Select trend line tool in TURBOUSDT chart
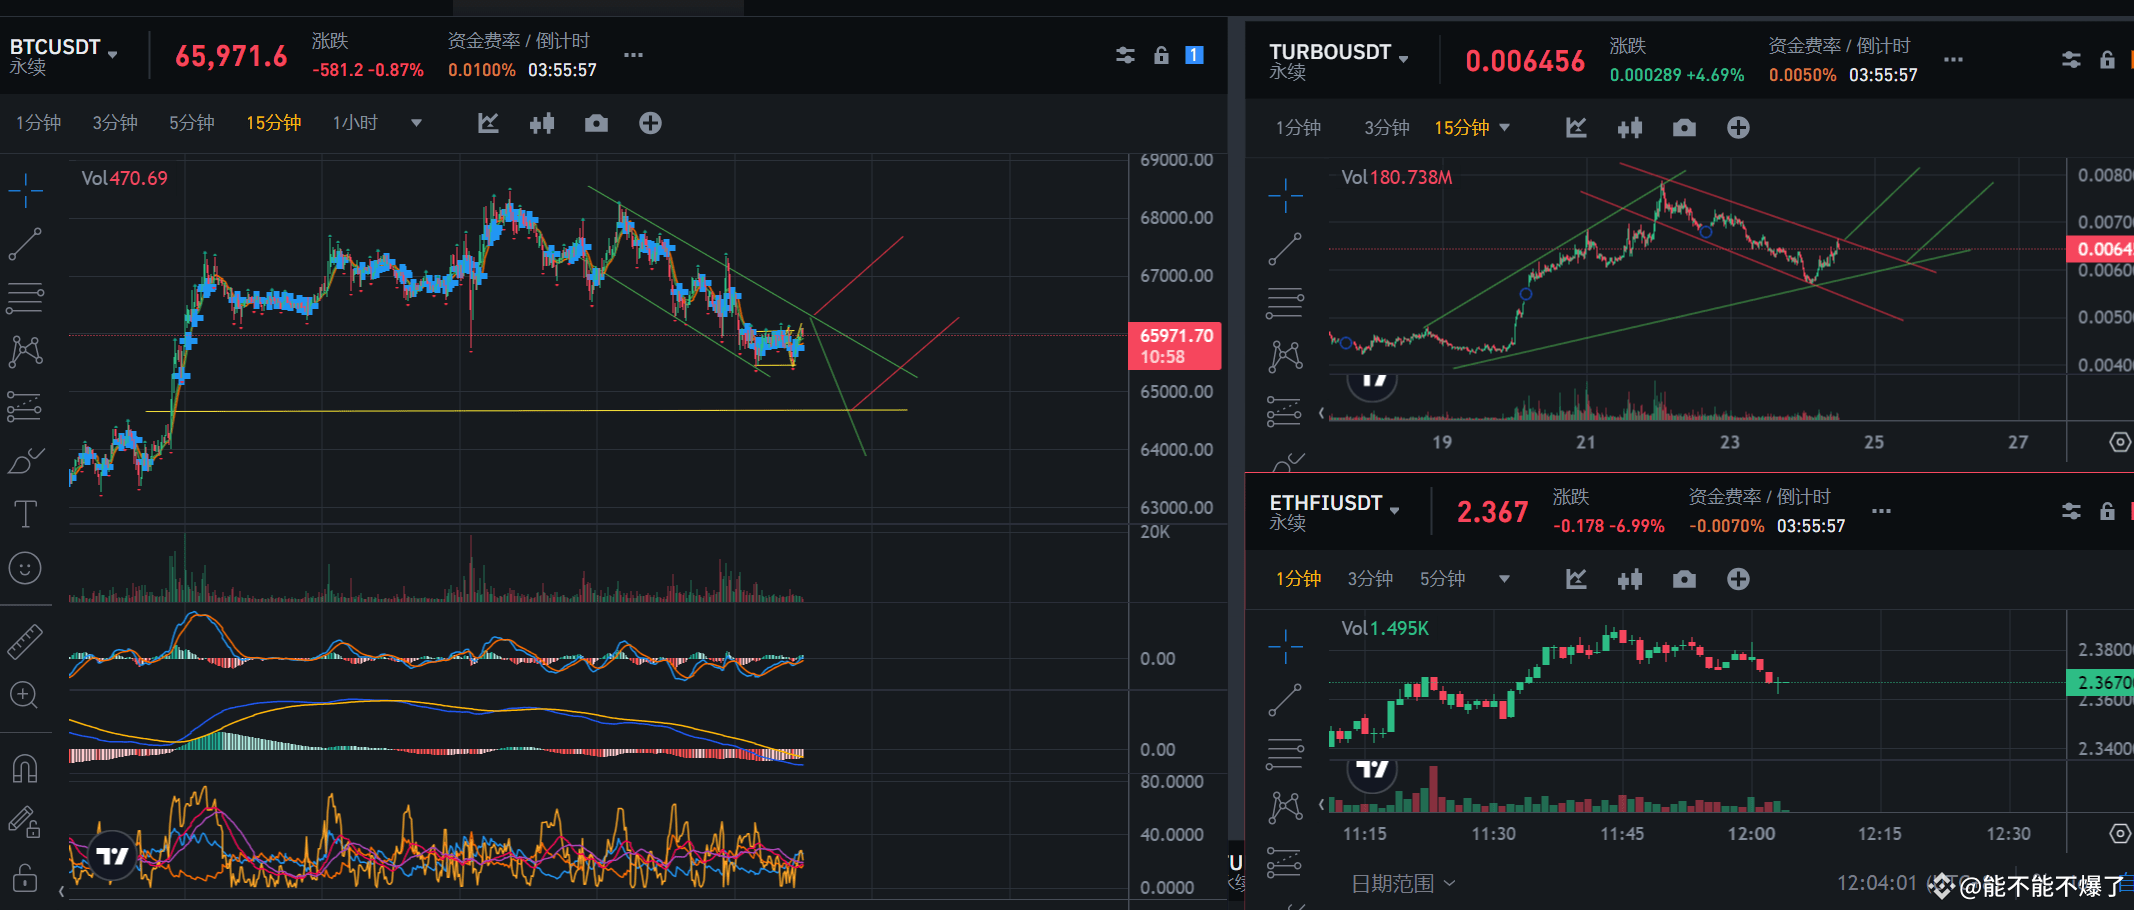 coord(1285,249)
